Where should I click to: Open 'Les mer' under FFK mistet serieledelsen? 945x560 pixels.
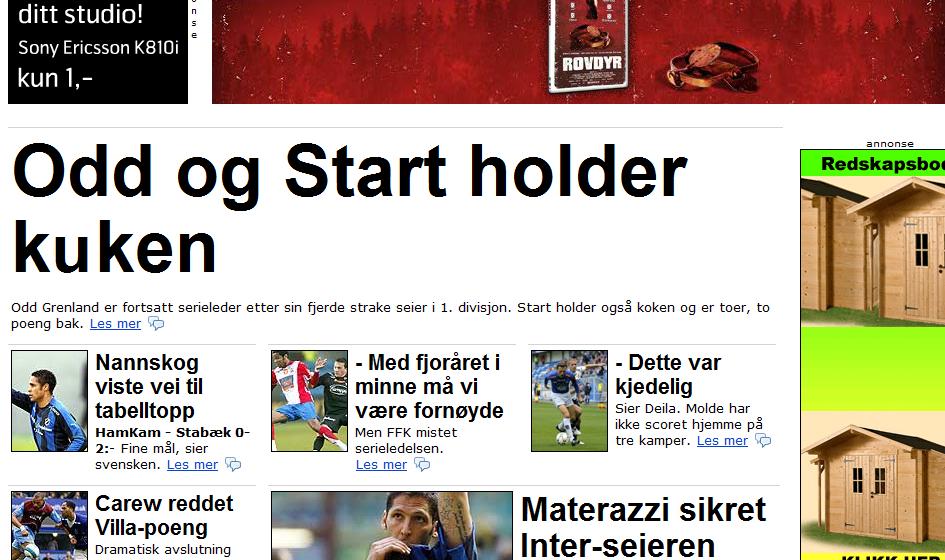point(381,465)
